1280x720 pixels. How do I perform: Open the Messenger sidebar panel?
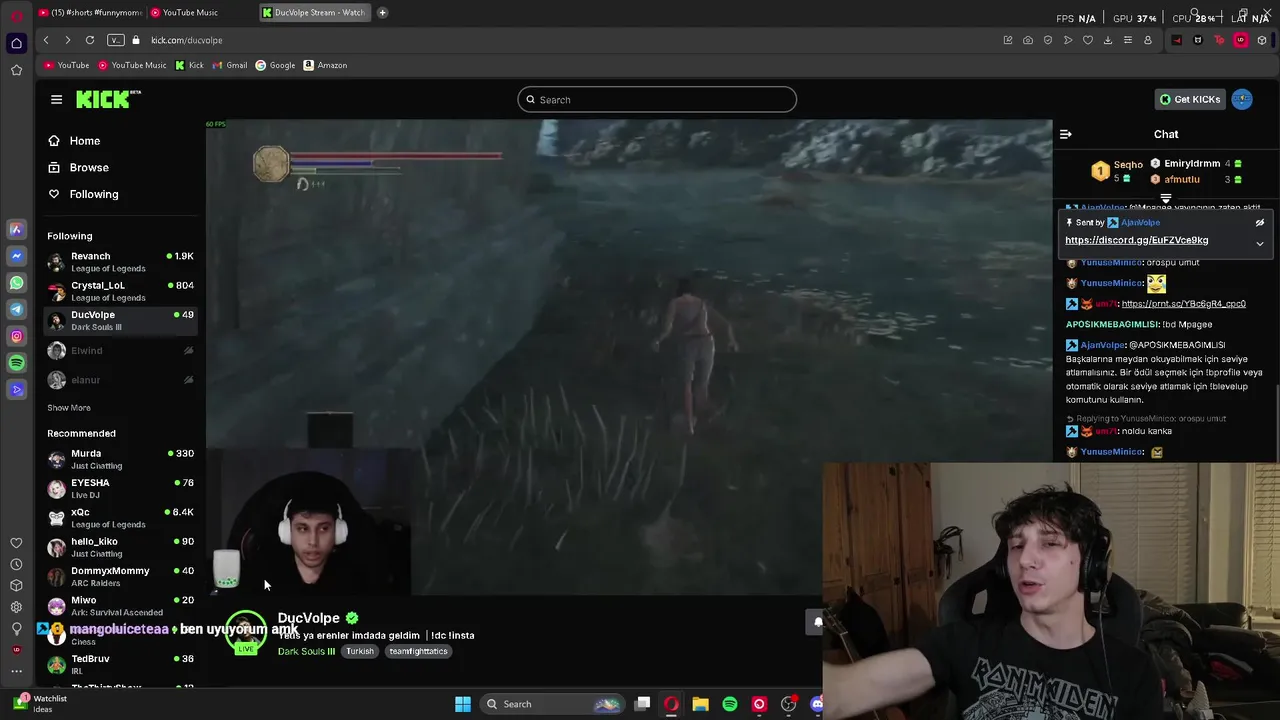click(x=16, y=256)
